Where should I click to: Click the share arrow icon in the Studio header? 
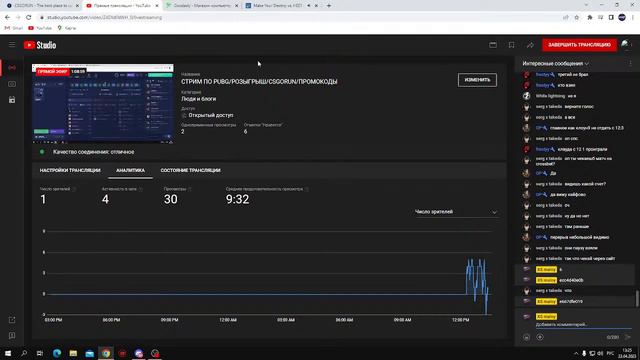click(530, 45)
